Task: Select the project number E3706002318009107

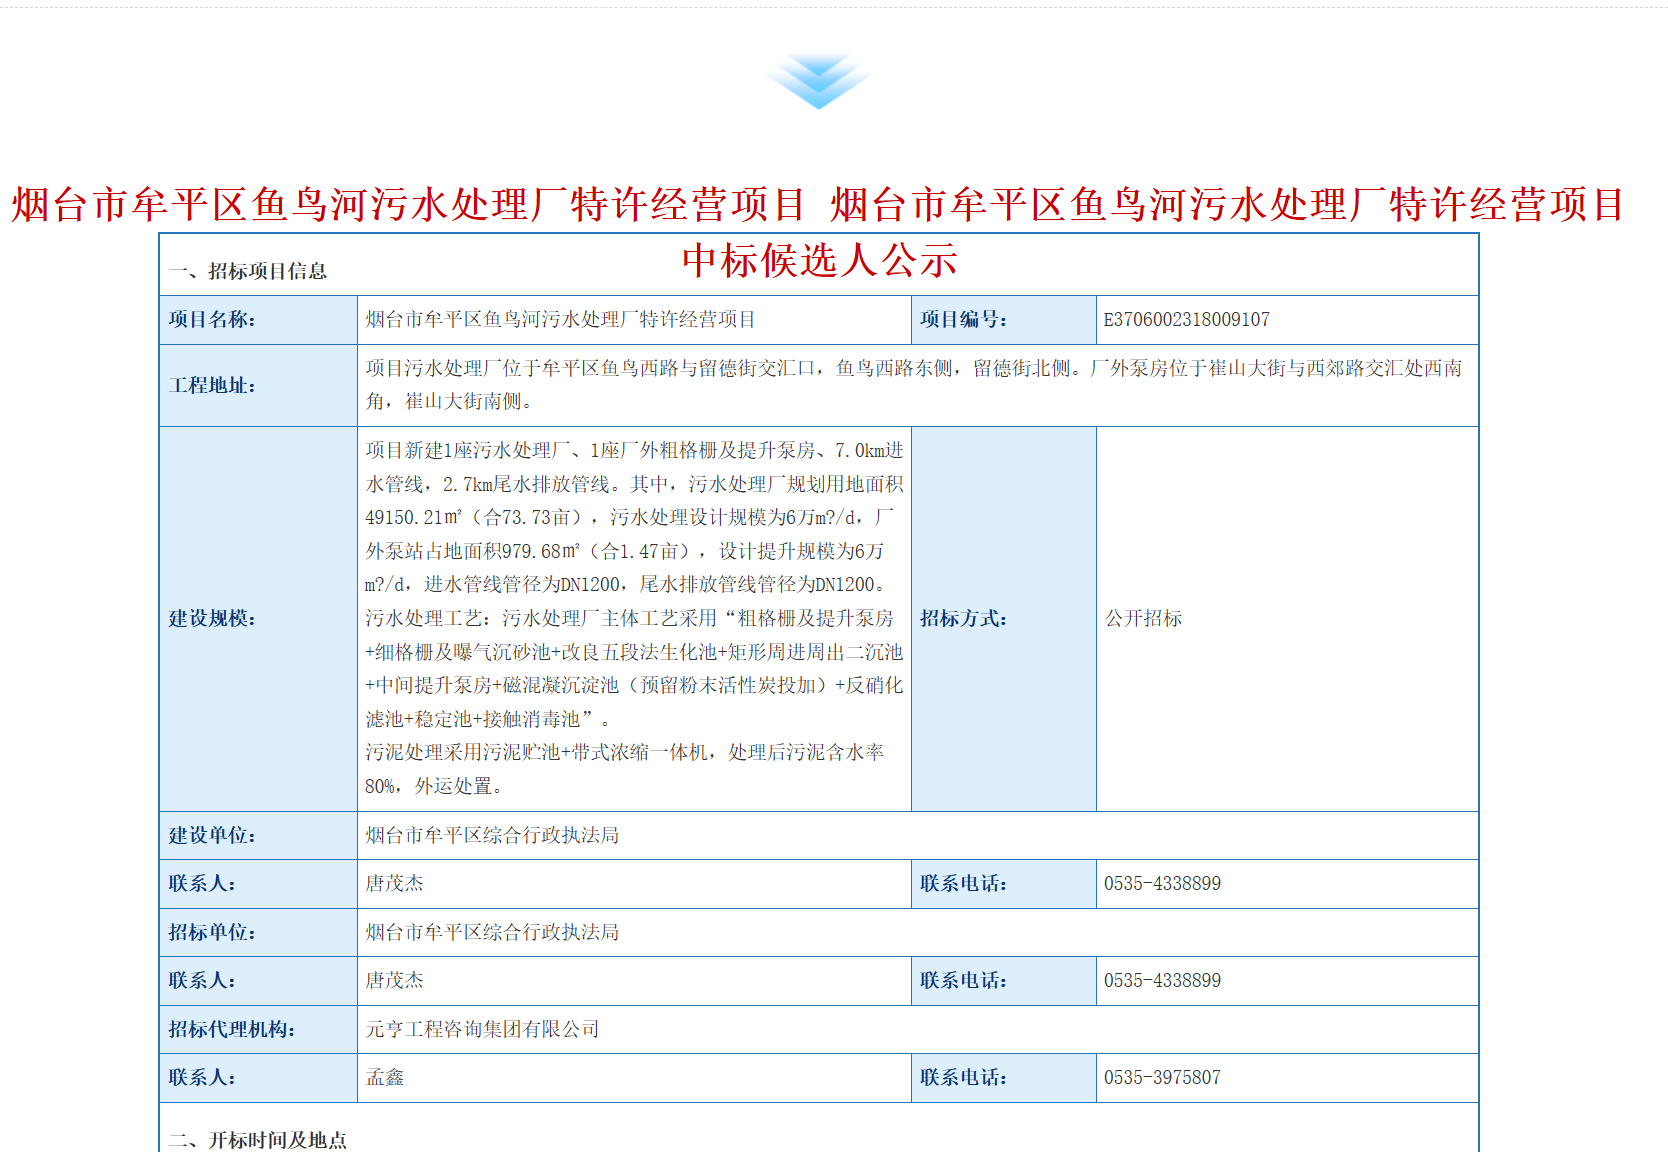Action: pyautogui.click(x=1186, y=320)
